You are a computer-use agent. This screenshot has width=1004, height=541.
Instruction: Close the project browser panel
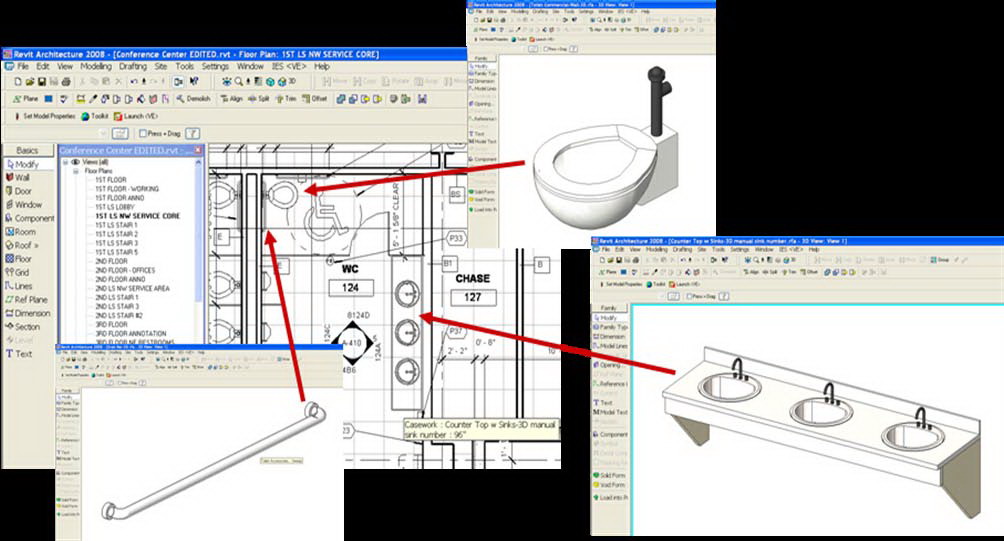coord(198,150)
